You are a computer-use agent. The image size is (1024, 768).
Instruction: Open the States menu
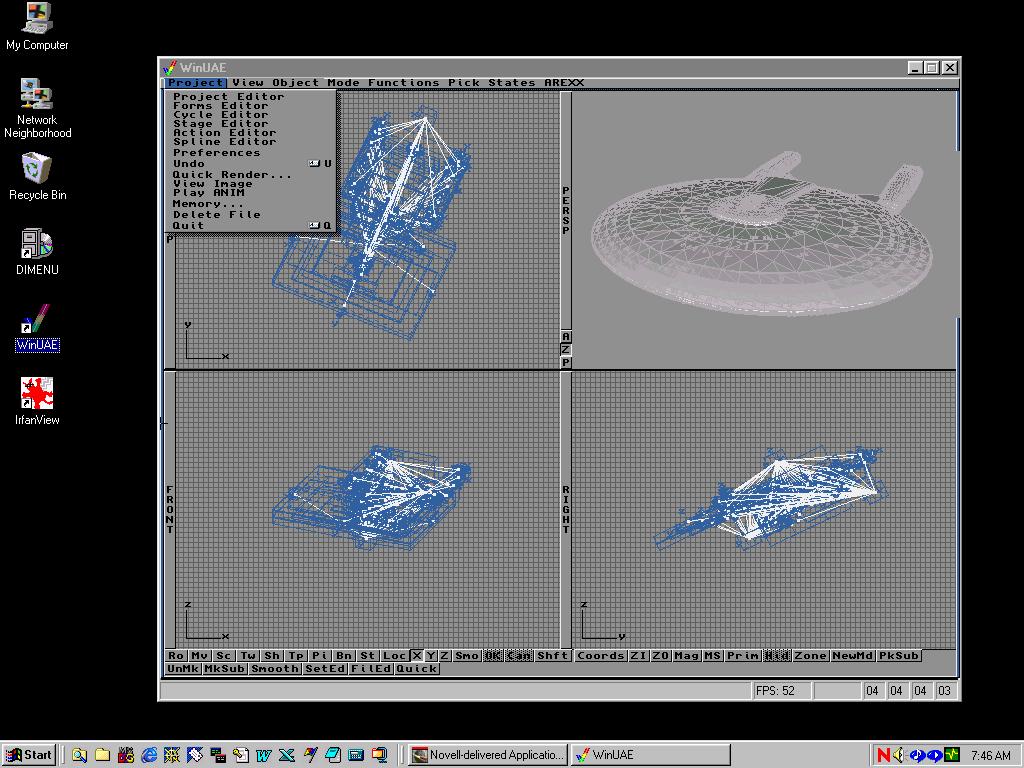point(512,83)
